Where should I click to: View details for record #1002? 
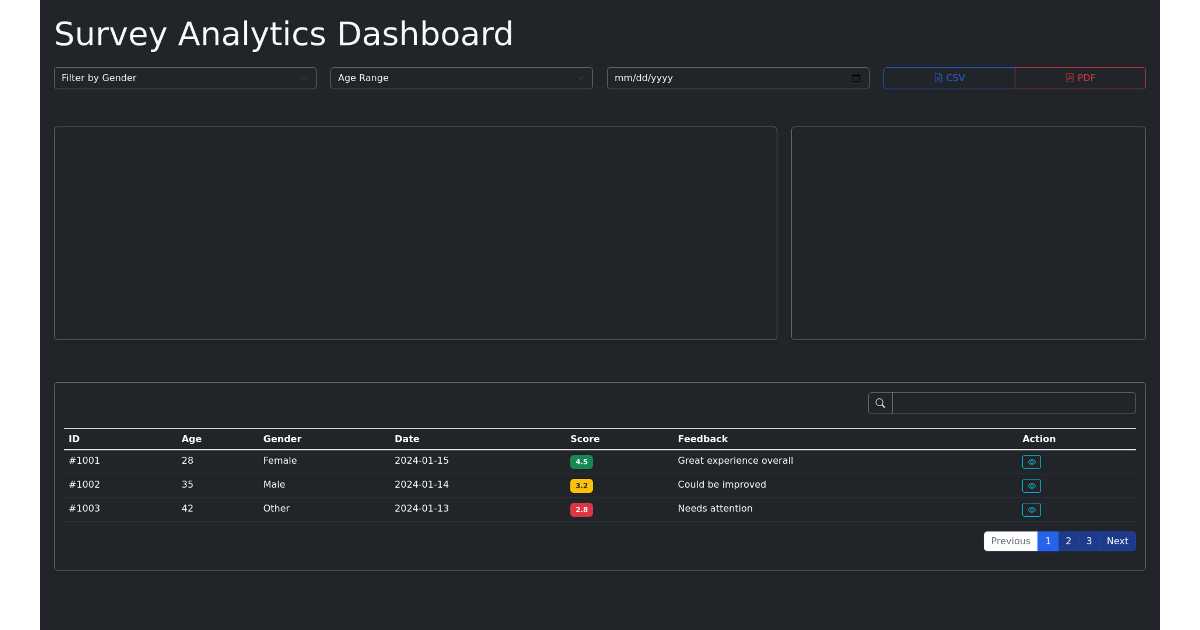pyautogui.click(x=1031, y=486)
